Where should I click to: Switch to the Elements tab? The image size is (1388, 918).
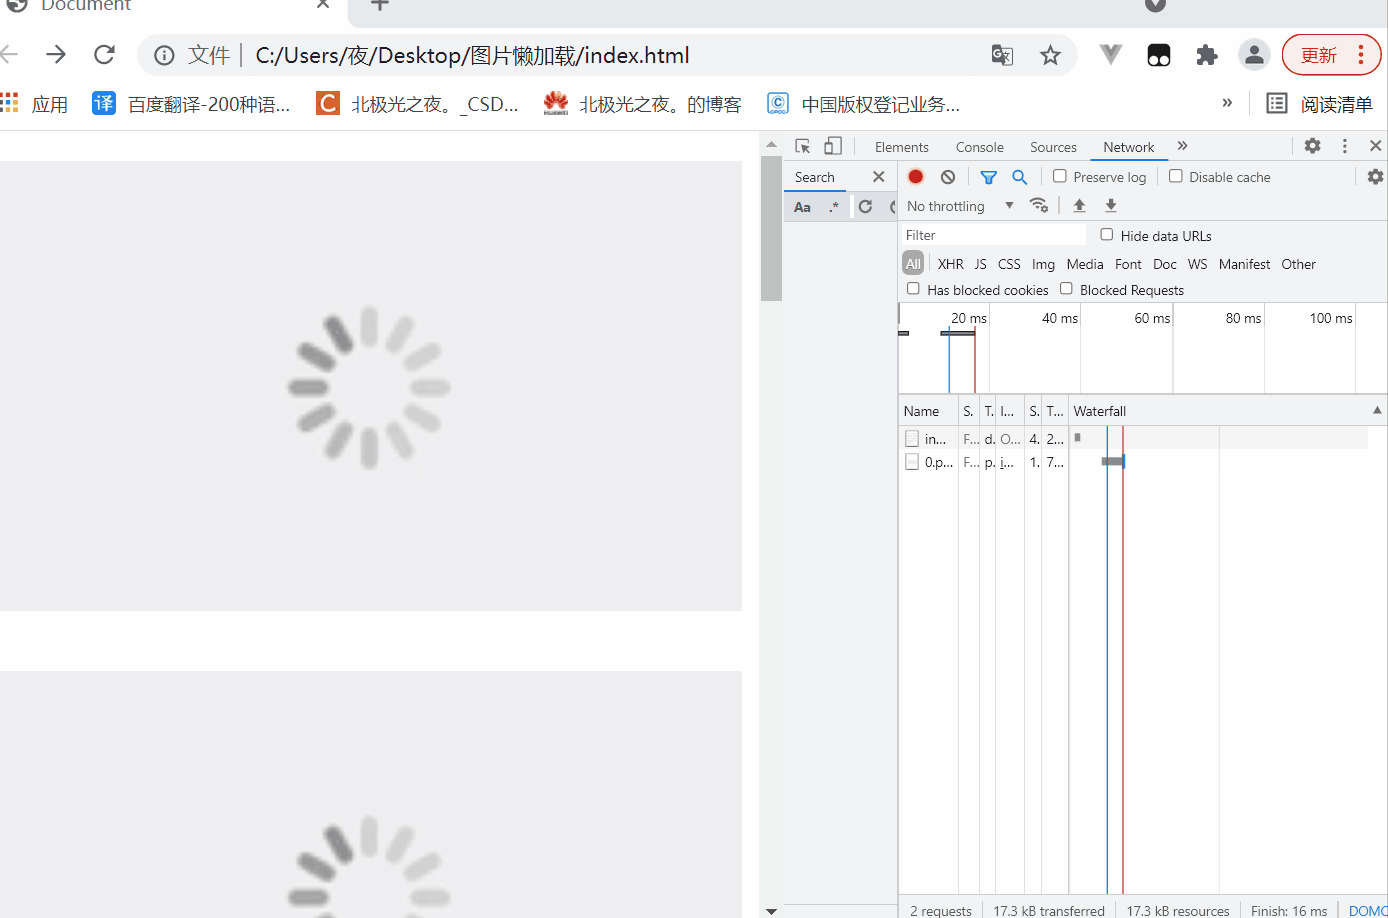click(901, 147)
